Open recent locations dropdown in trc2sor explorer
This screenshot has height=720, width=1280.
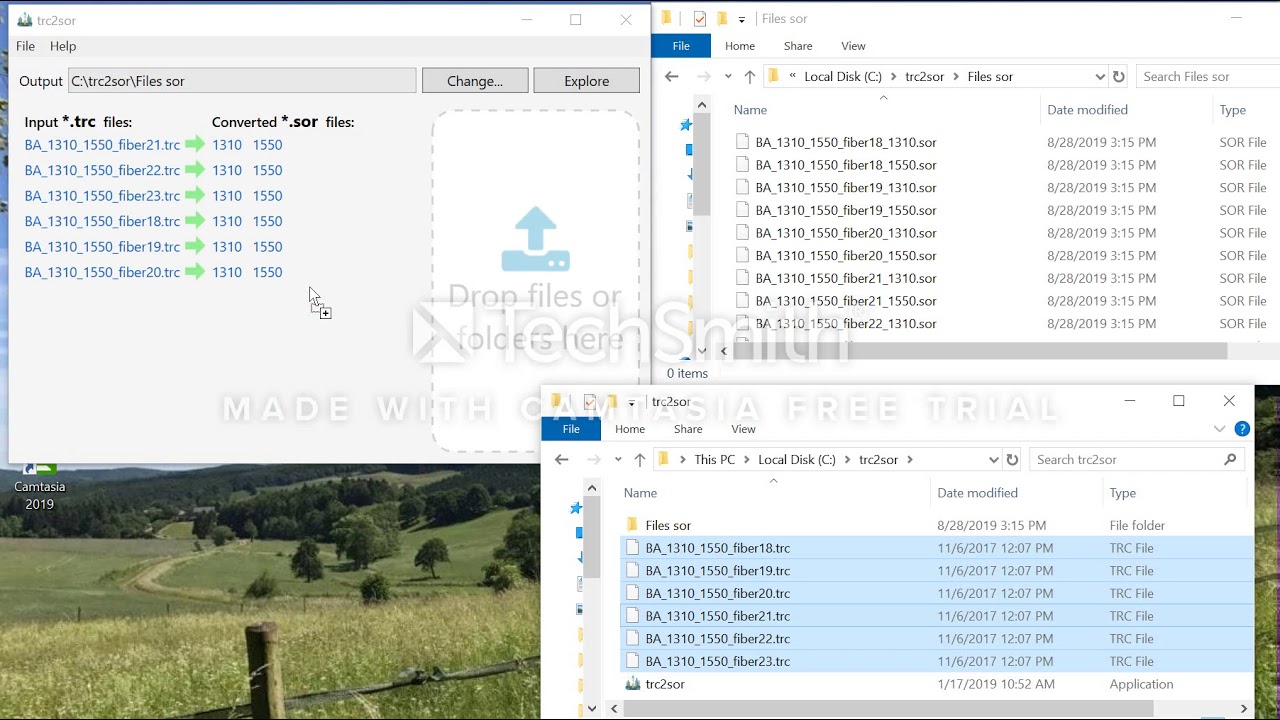[x=618, y=460]
